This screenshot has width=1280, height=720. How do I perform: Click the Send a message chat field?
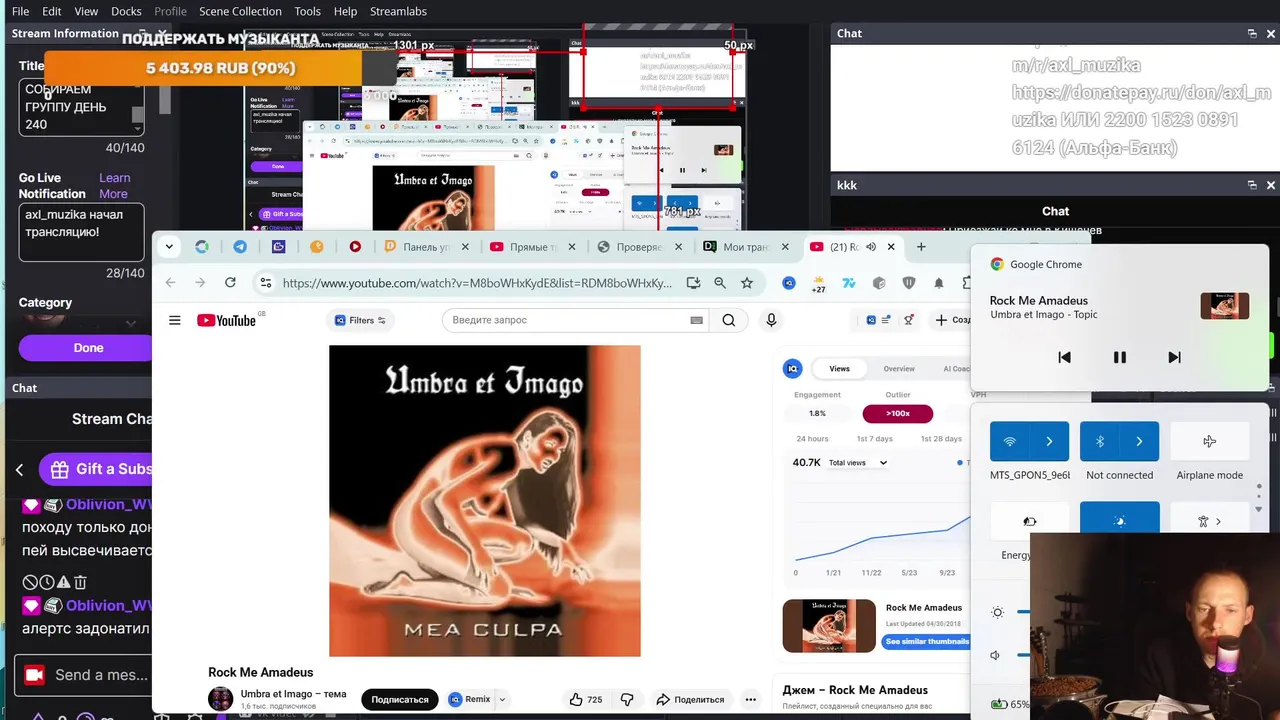click(x=83, y=675)
